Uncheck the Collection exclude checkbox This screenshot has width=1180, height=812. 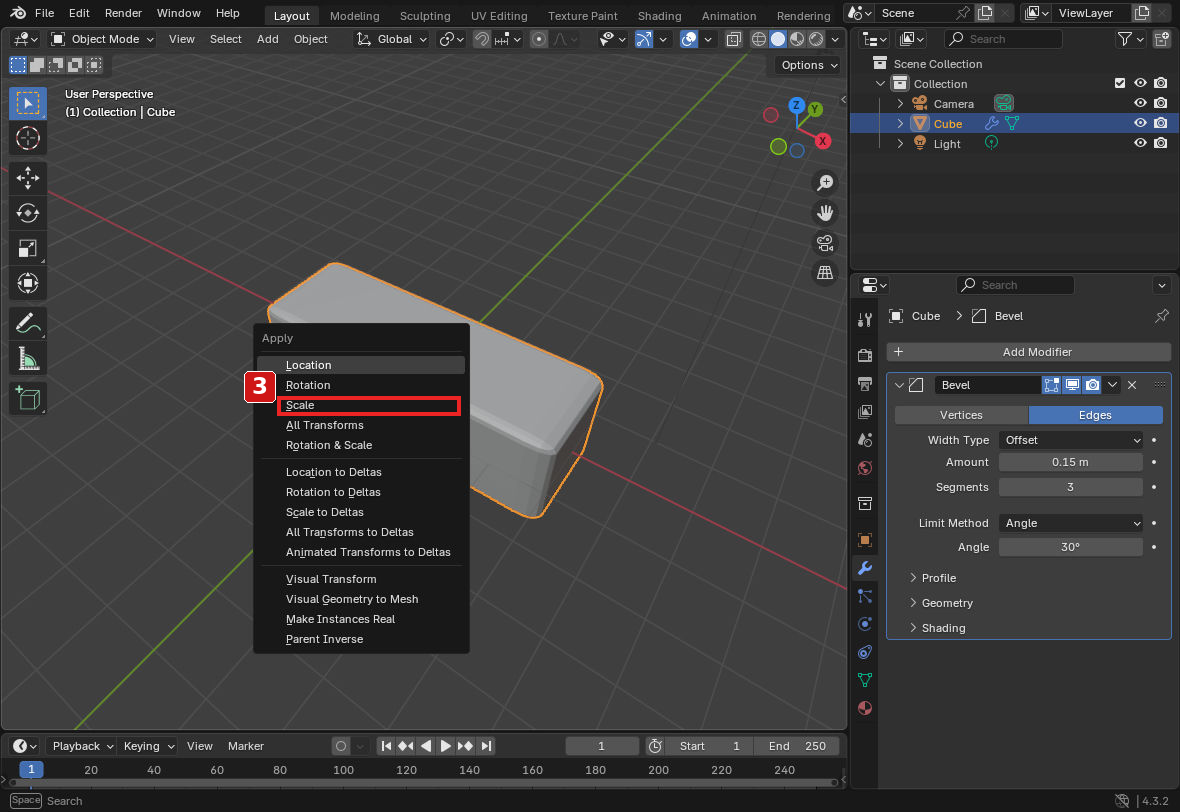click(1120, 84)
